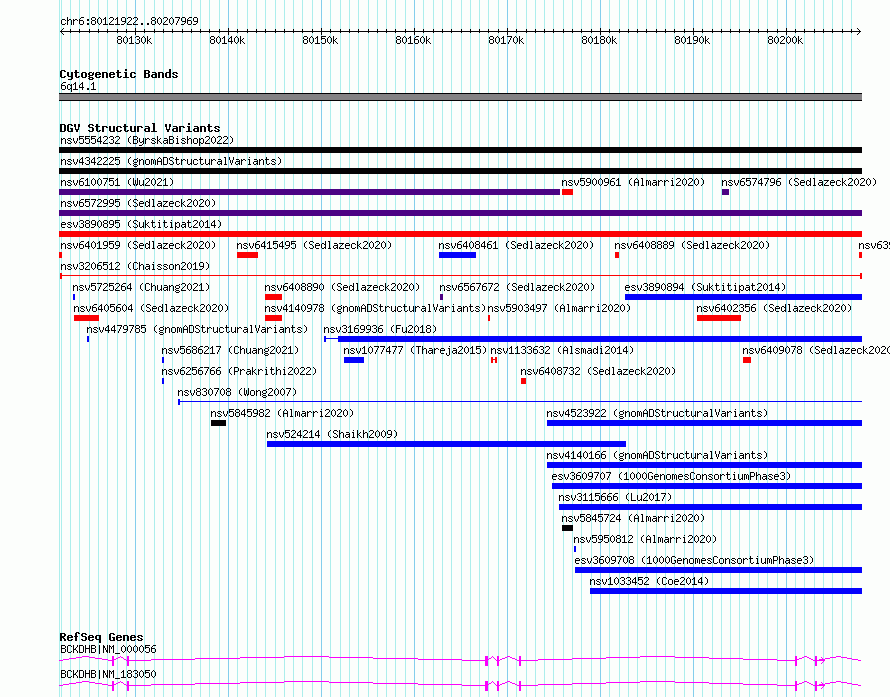890x697 pixels.
Task: Click red bar under nsv6415495
Action: coord(247,255)
